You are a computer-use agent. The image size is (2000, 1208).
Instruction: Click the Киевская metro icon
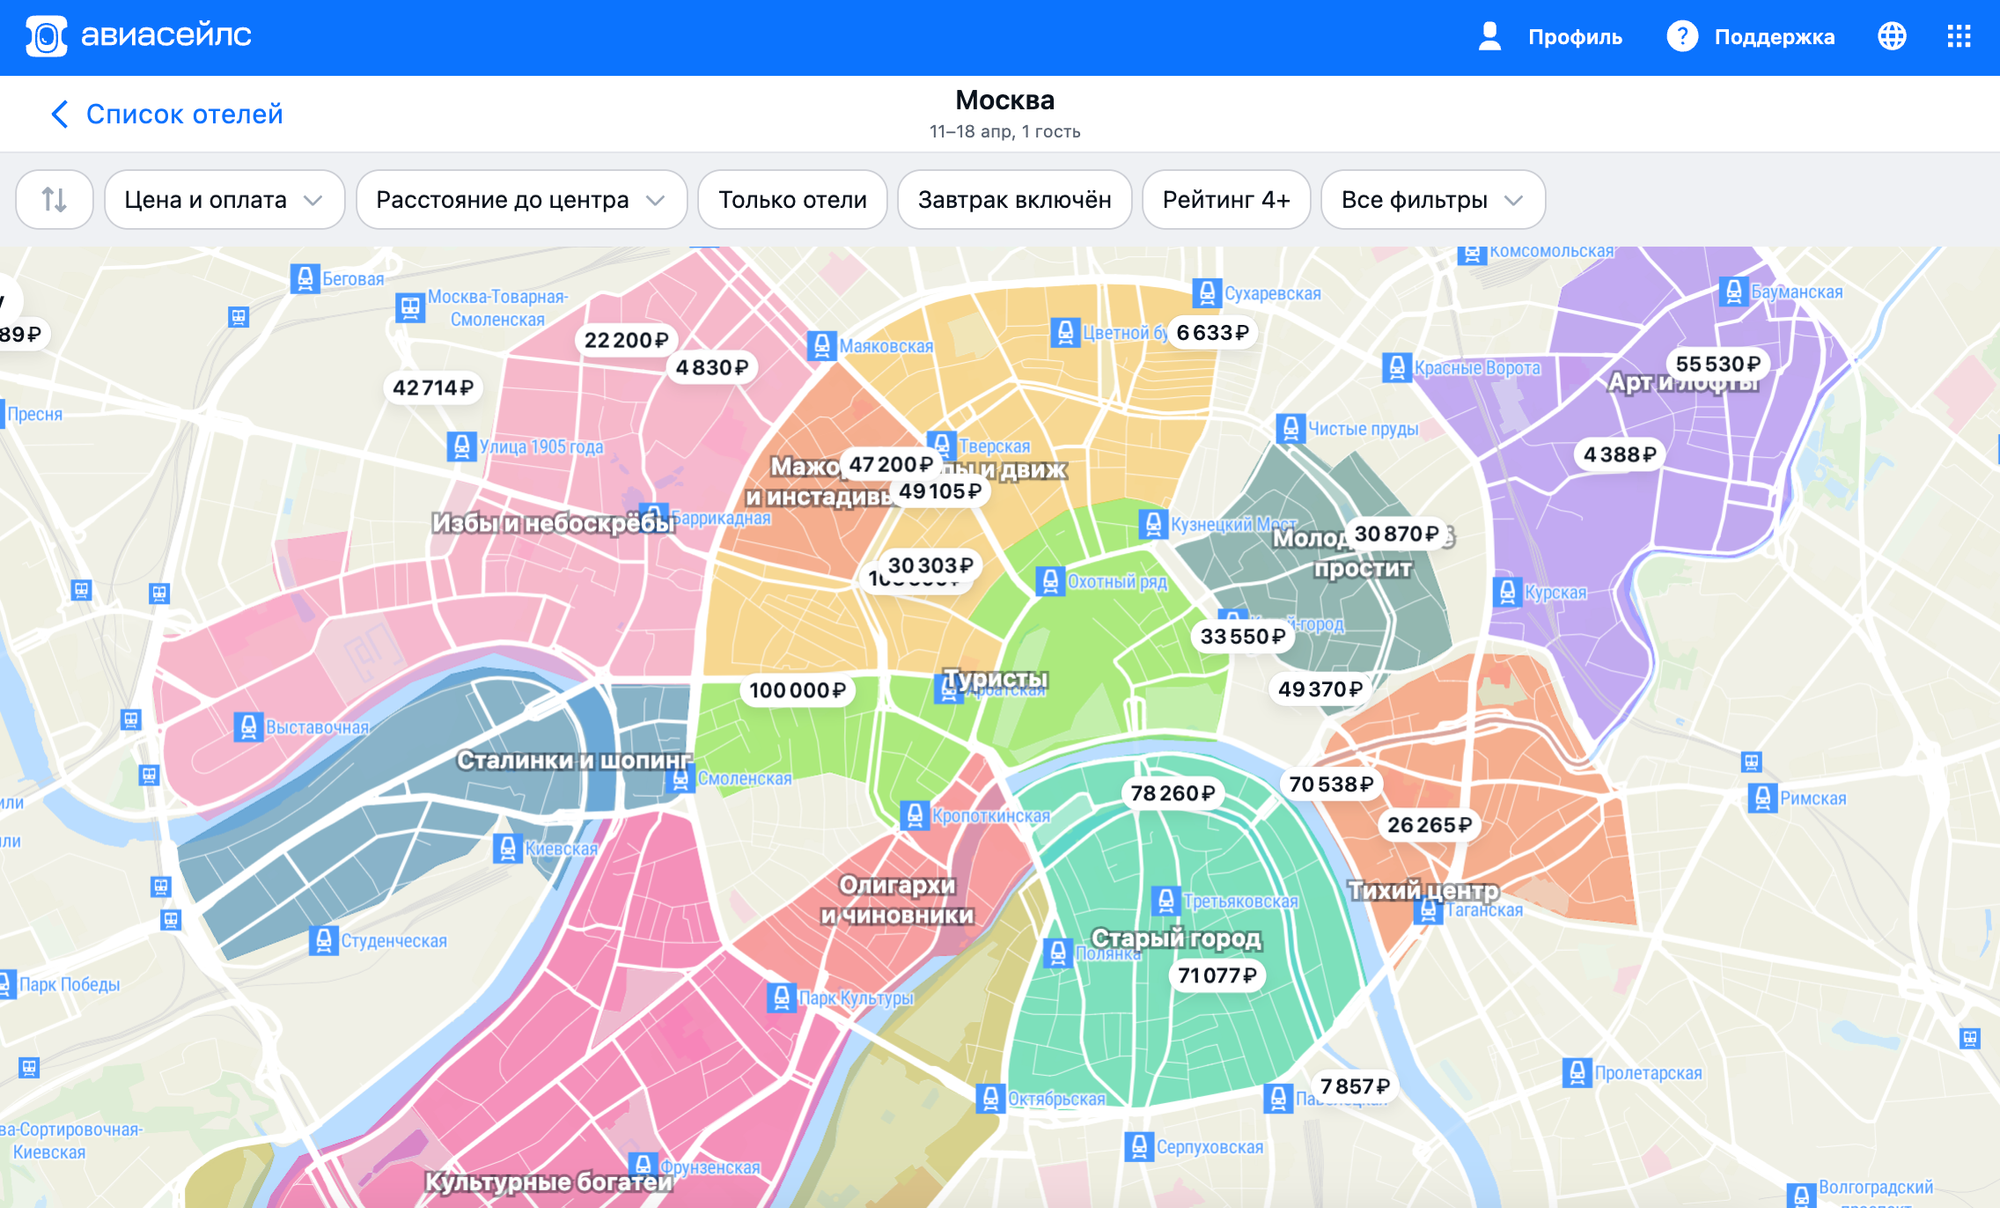coord(508,848)
